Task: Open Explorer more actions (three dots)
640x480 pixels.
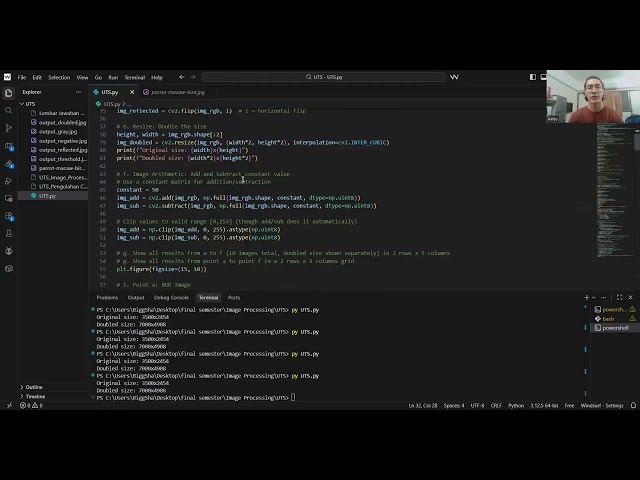Action: [78, 92]
